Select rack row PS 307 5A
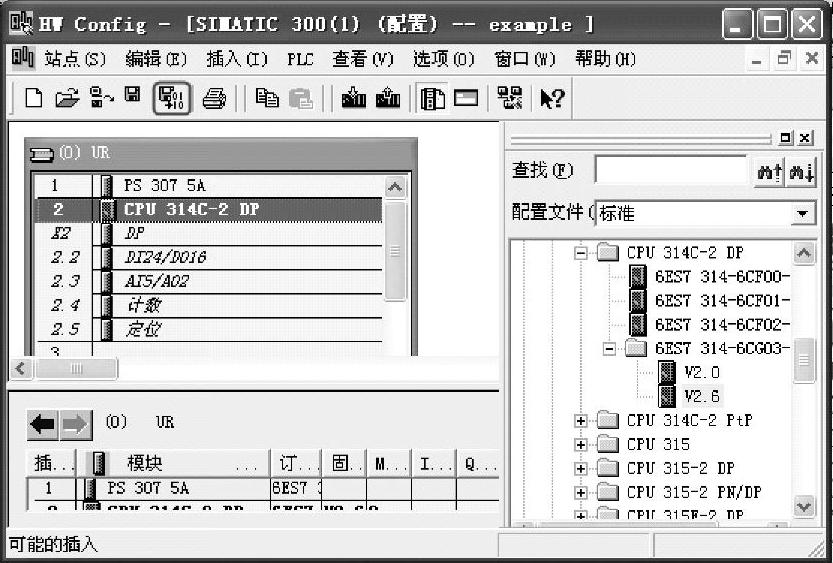Viewport: 833px width, 563px height. pos(209,185)
